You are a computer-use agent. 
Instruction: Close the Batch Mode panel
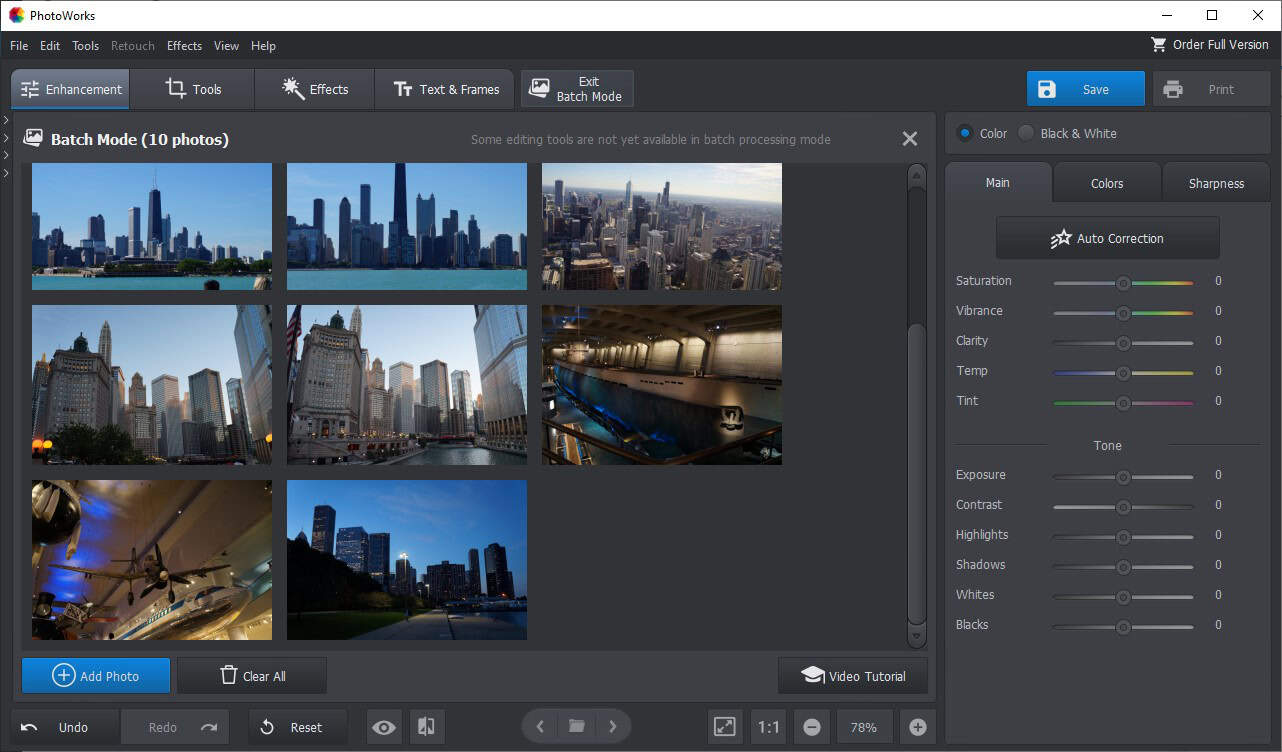tap(910, 139)
